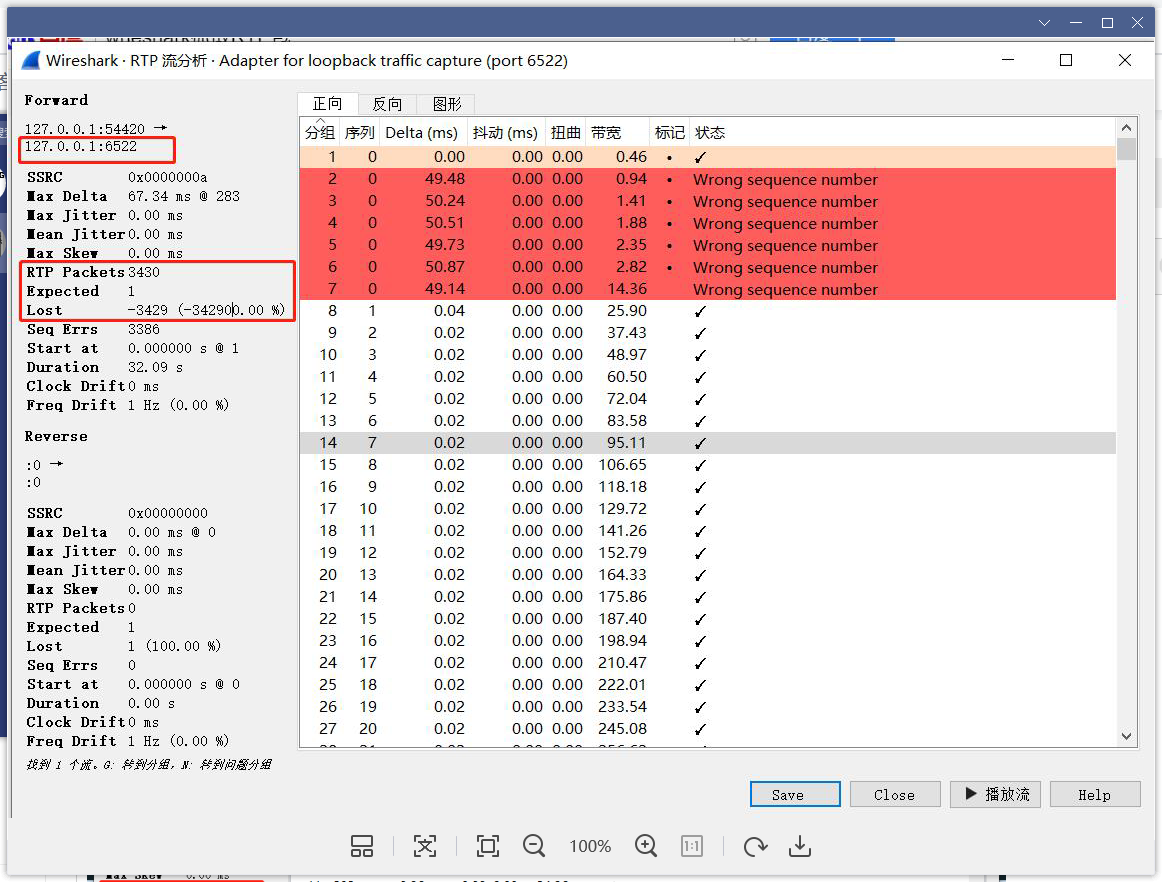Click the Wireshark logo in the title bar

click(x=29, y=60)
